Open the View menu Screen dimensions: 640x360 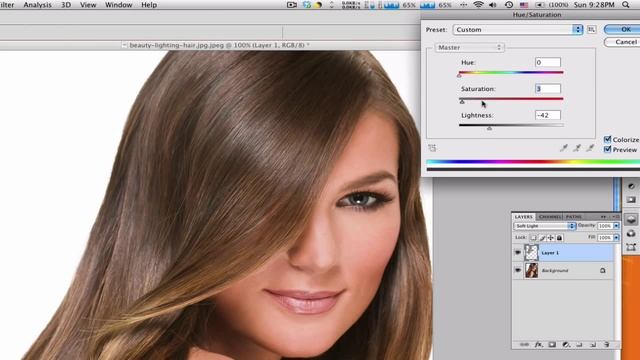click(x=88, y=5)
